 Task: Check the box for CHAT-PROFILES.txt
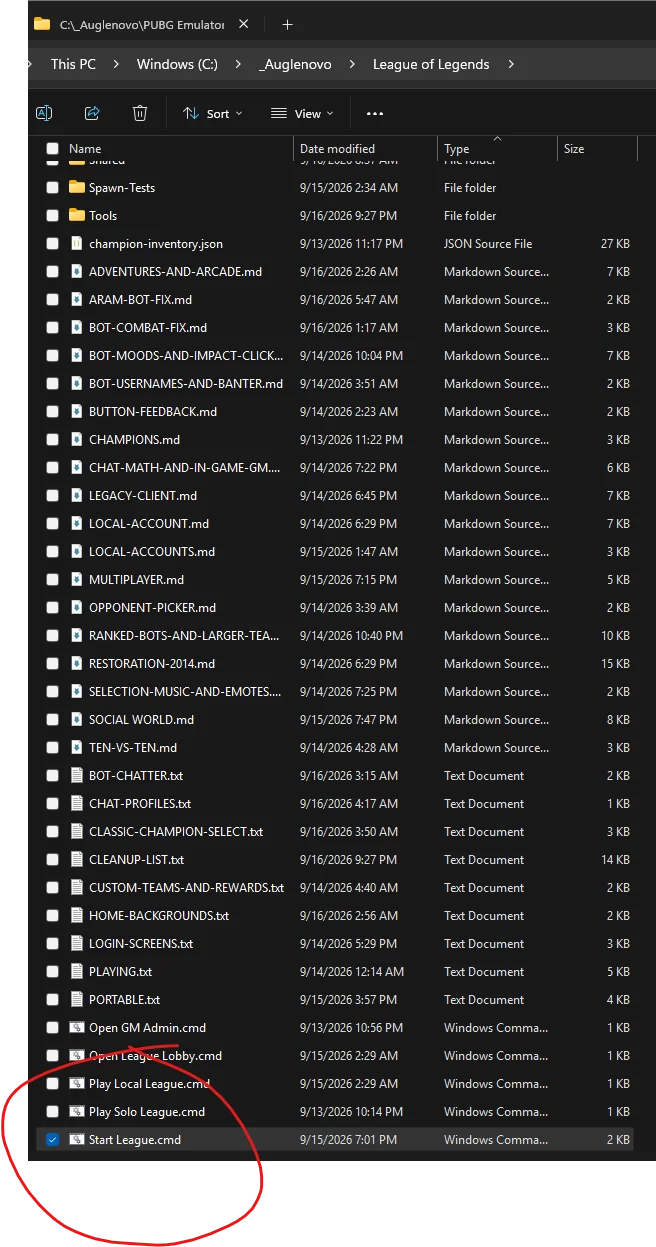52,803
